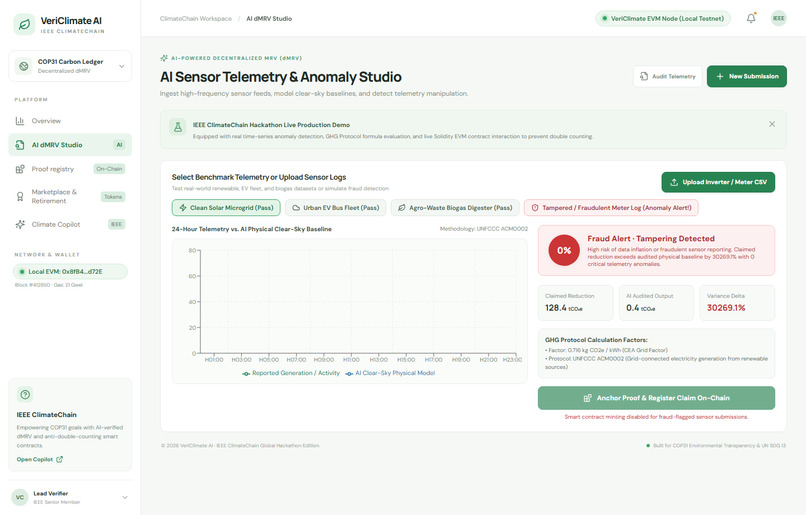The image size is (806, 515).
Task: Select the Clean Solar Microgrid (Pass) dataset
Action: click(226, 208)
